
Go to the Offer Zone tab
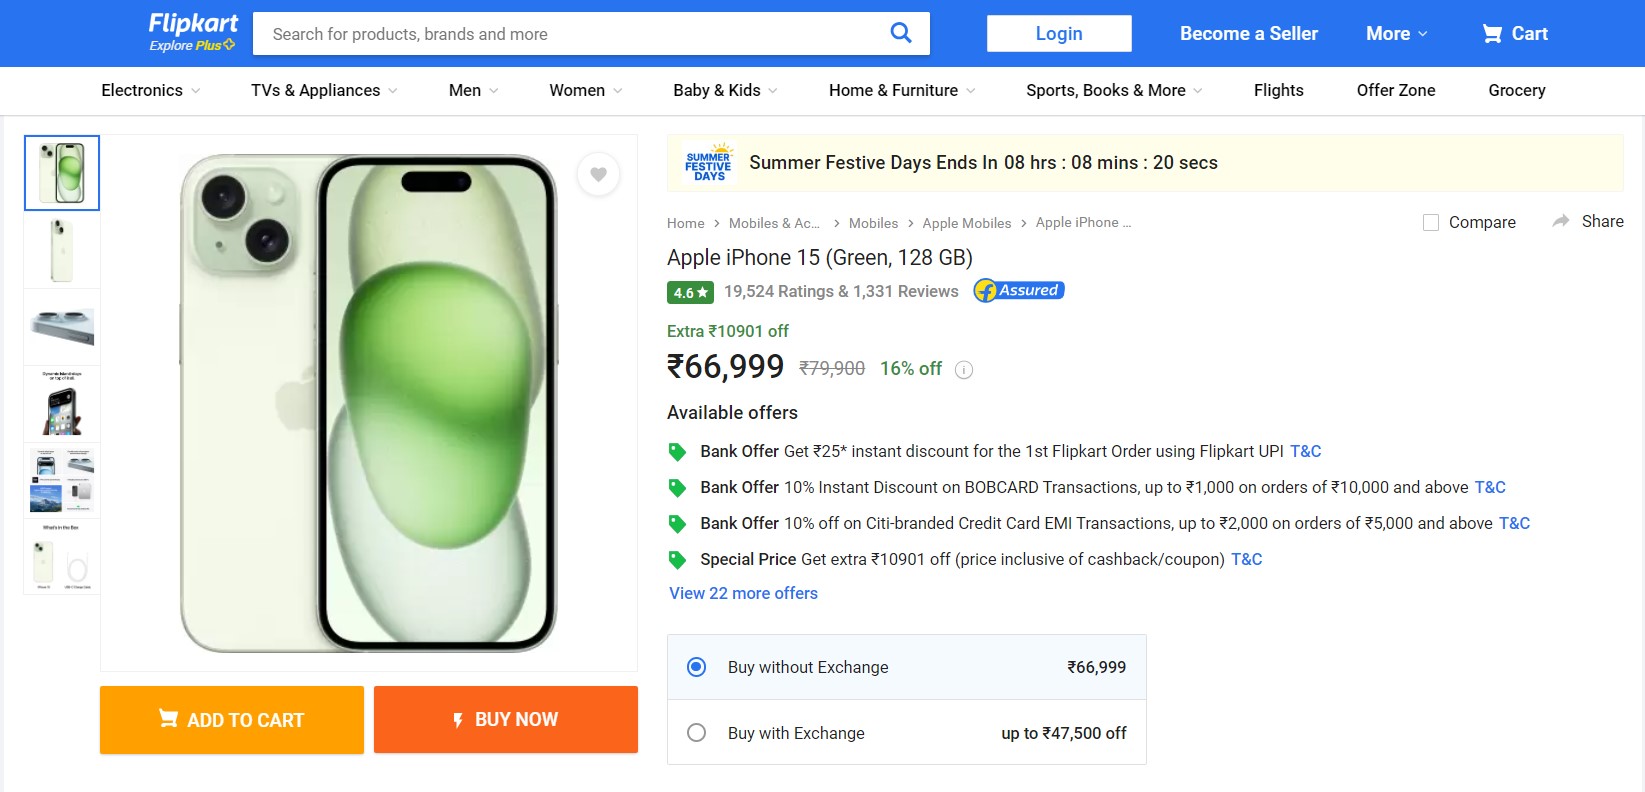[1395, 90]
